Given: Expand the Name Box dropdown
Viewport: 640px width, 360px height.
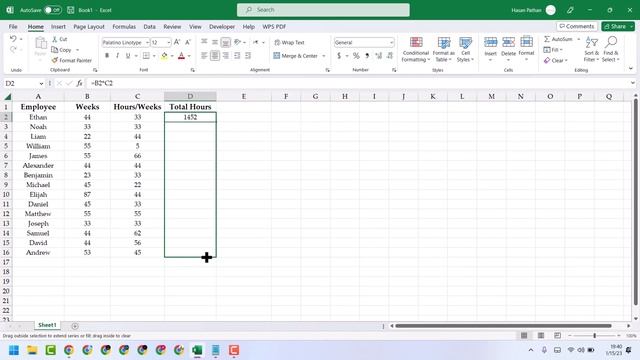Looking at the screenshot, I should (x=41, y=83).
